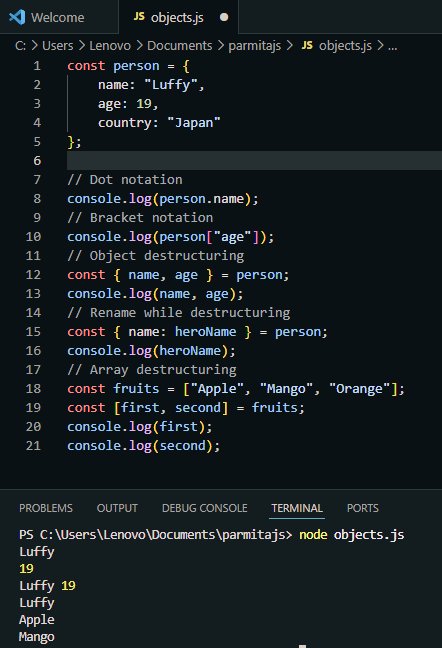Click heroName in the line 15 declaration
The width and height of the screenshot is (442, 648).
point(205,332)
